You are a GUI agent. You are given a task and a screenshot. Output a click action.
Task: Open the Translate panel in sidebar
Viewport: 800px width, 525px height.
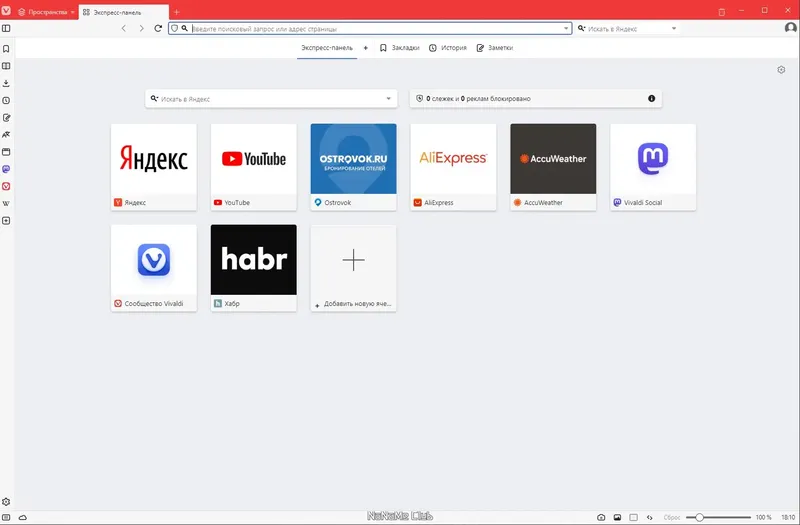6,135
